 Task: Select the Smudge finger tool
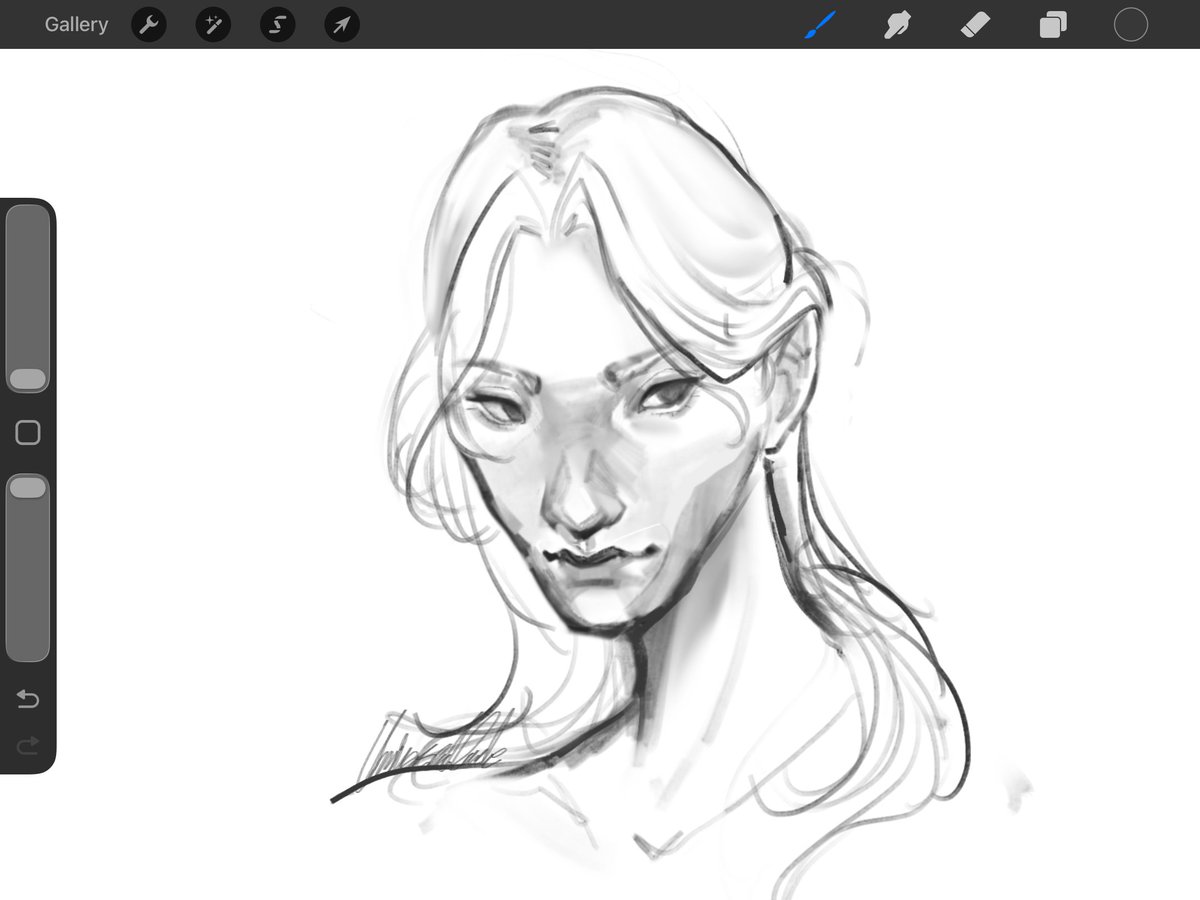(897, 25)
